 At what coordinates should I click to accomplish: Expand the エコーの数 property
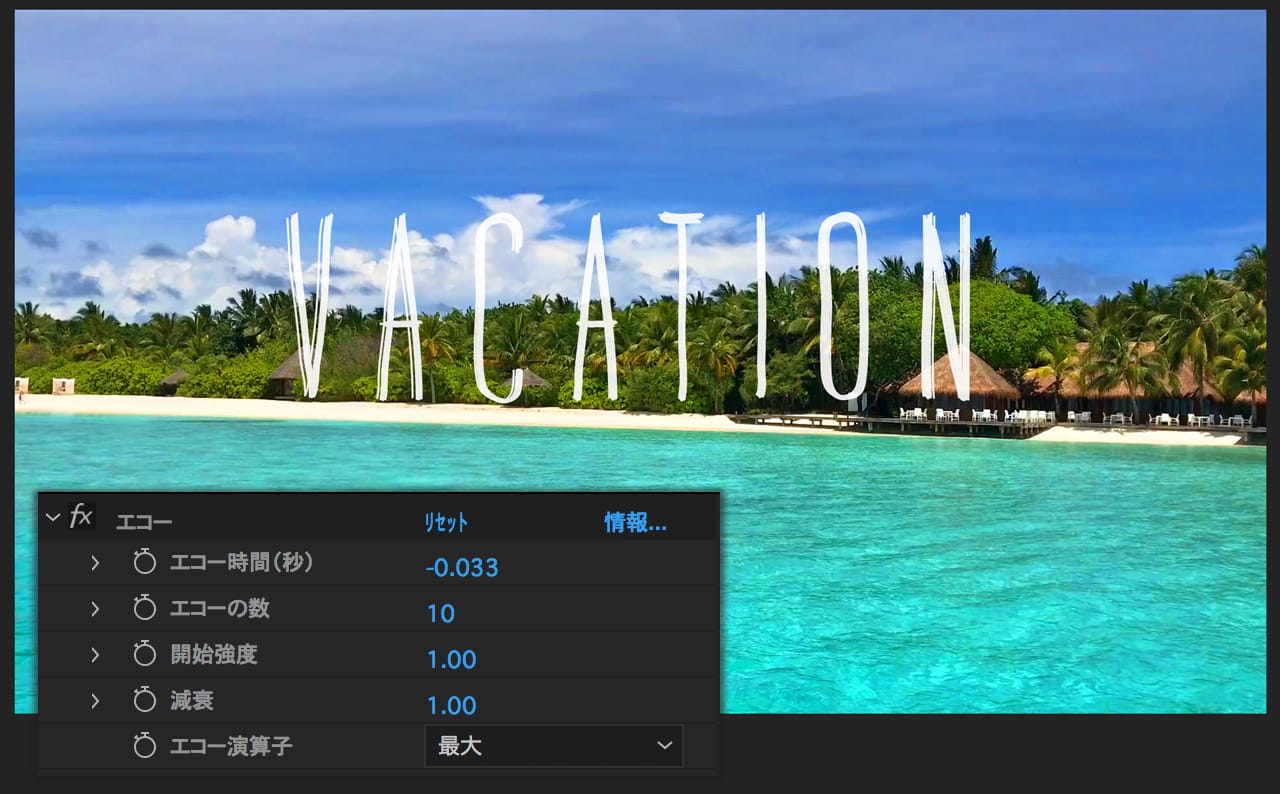click(x=95, y=609)
